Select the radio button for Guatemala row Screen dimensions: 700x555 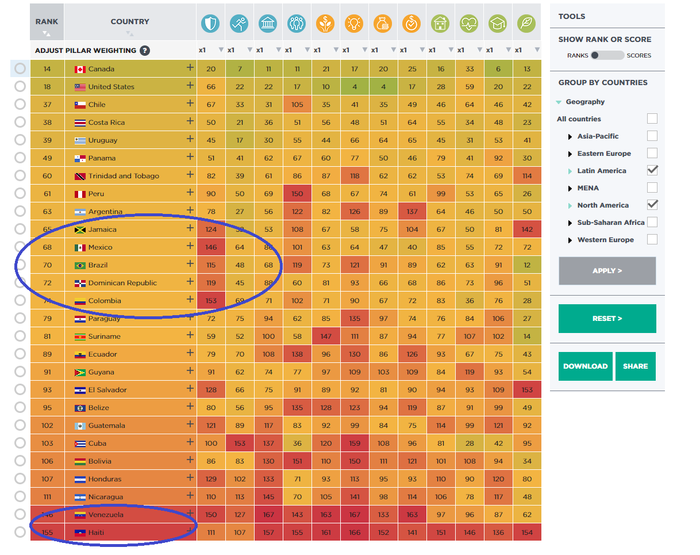pos(20,425)
